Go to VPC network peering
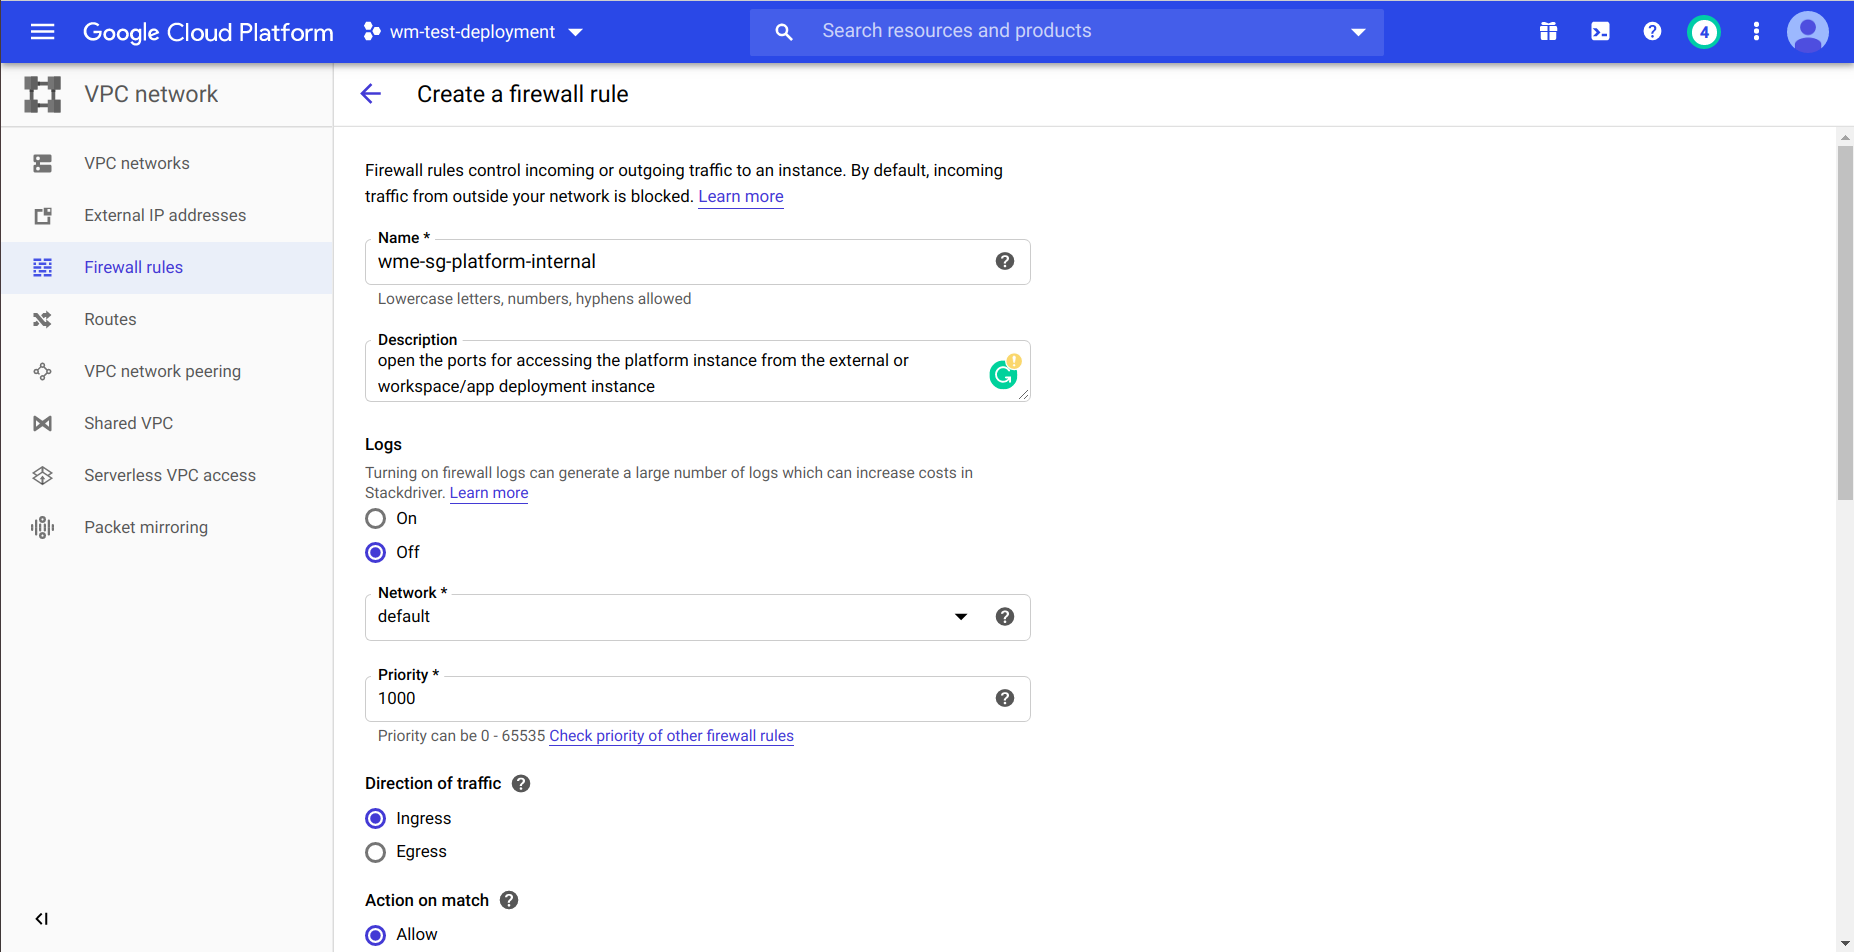 click(x=162, y=371)
